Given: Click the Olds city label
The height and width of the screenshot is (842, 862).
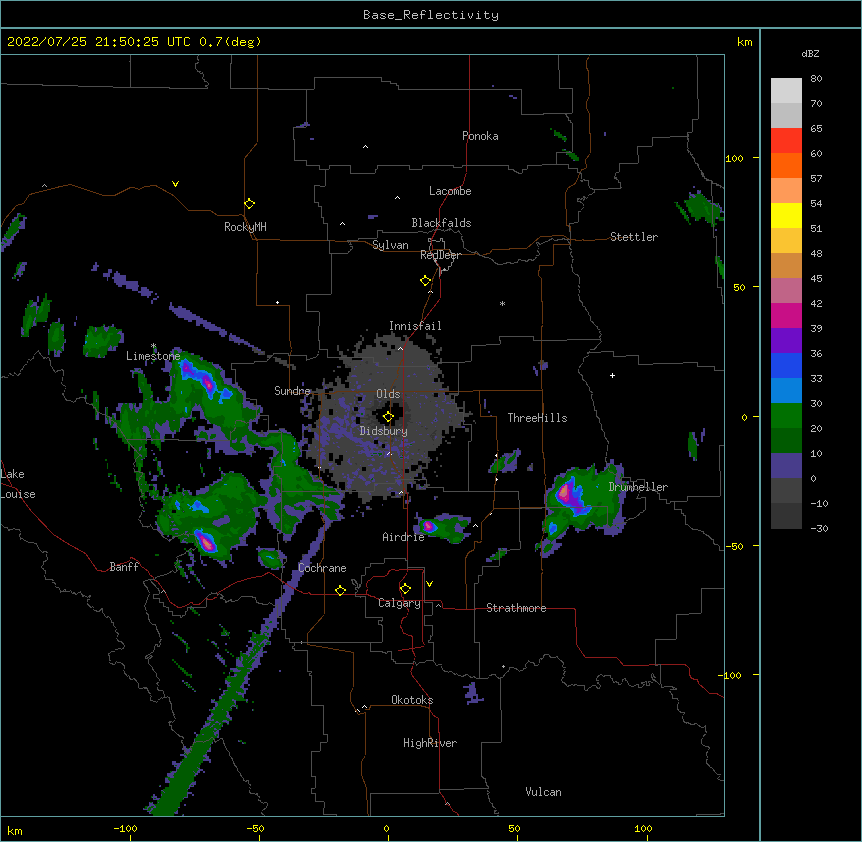Looking at the screenshot, I should (x=388, y=394).
